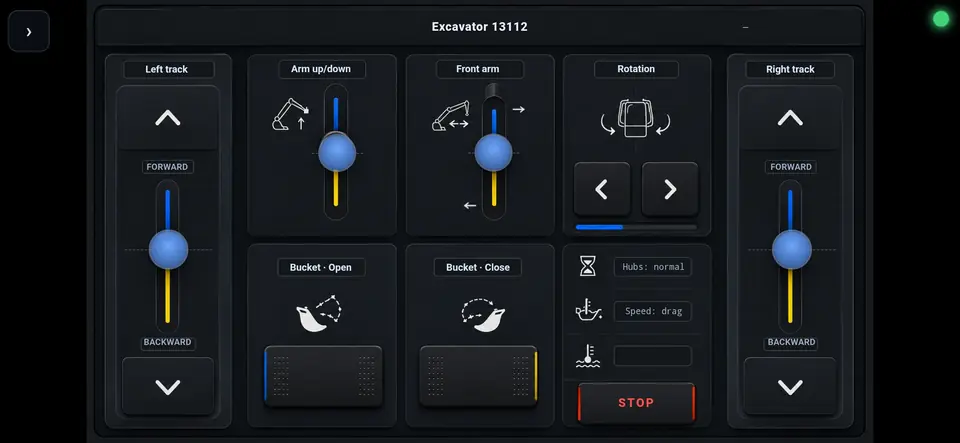Click the FORWARD label on Left track

pyautogui.click(x=168, y=166)
